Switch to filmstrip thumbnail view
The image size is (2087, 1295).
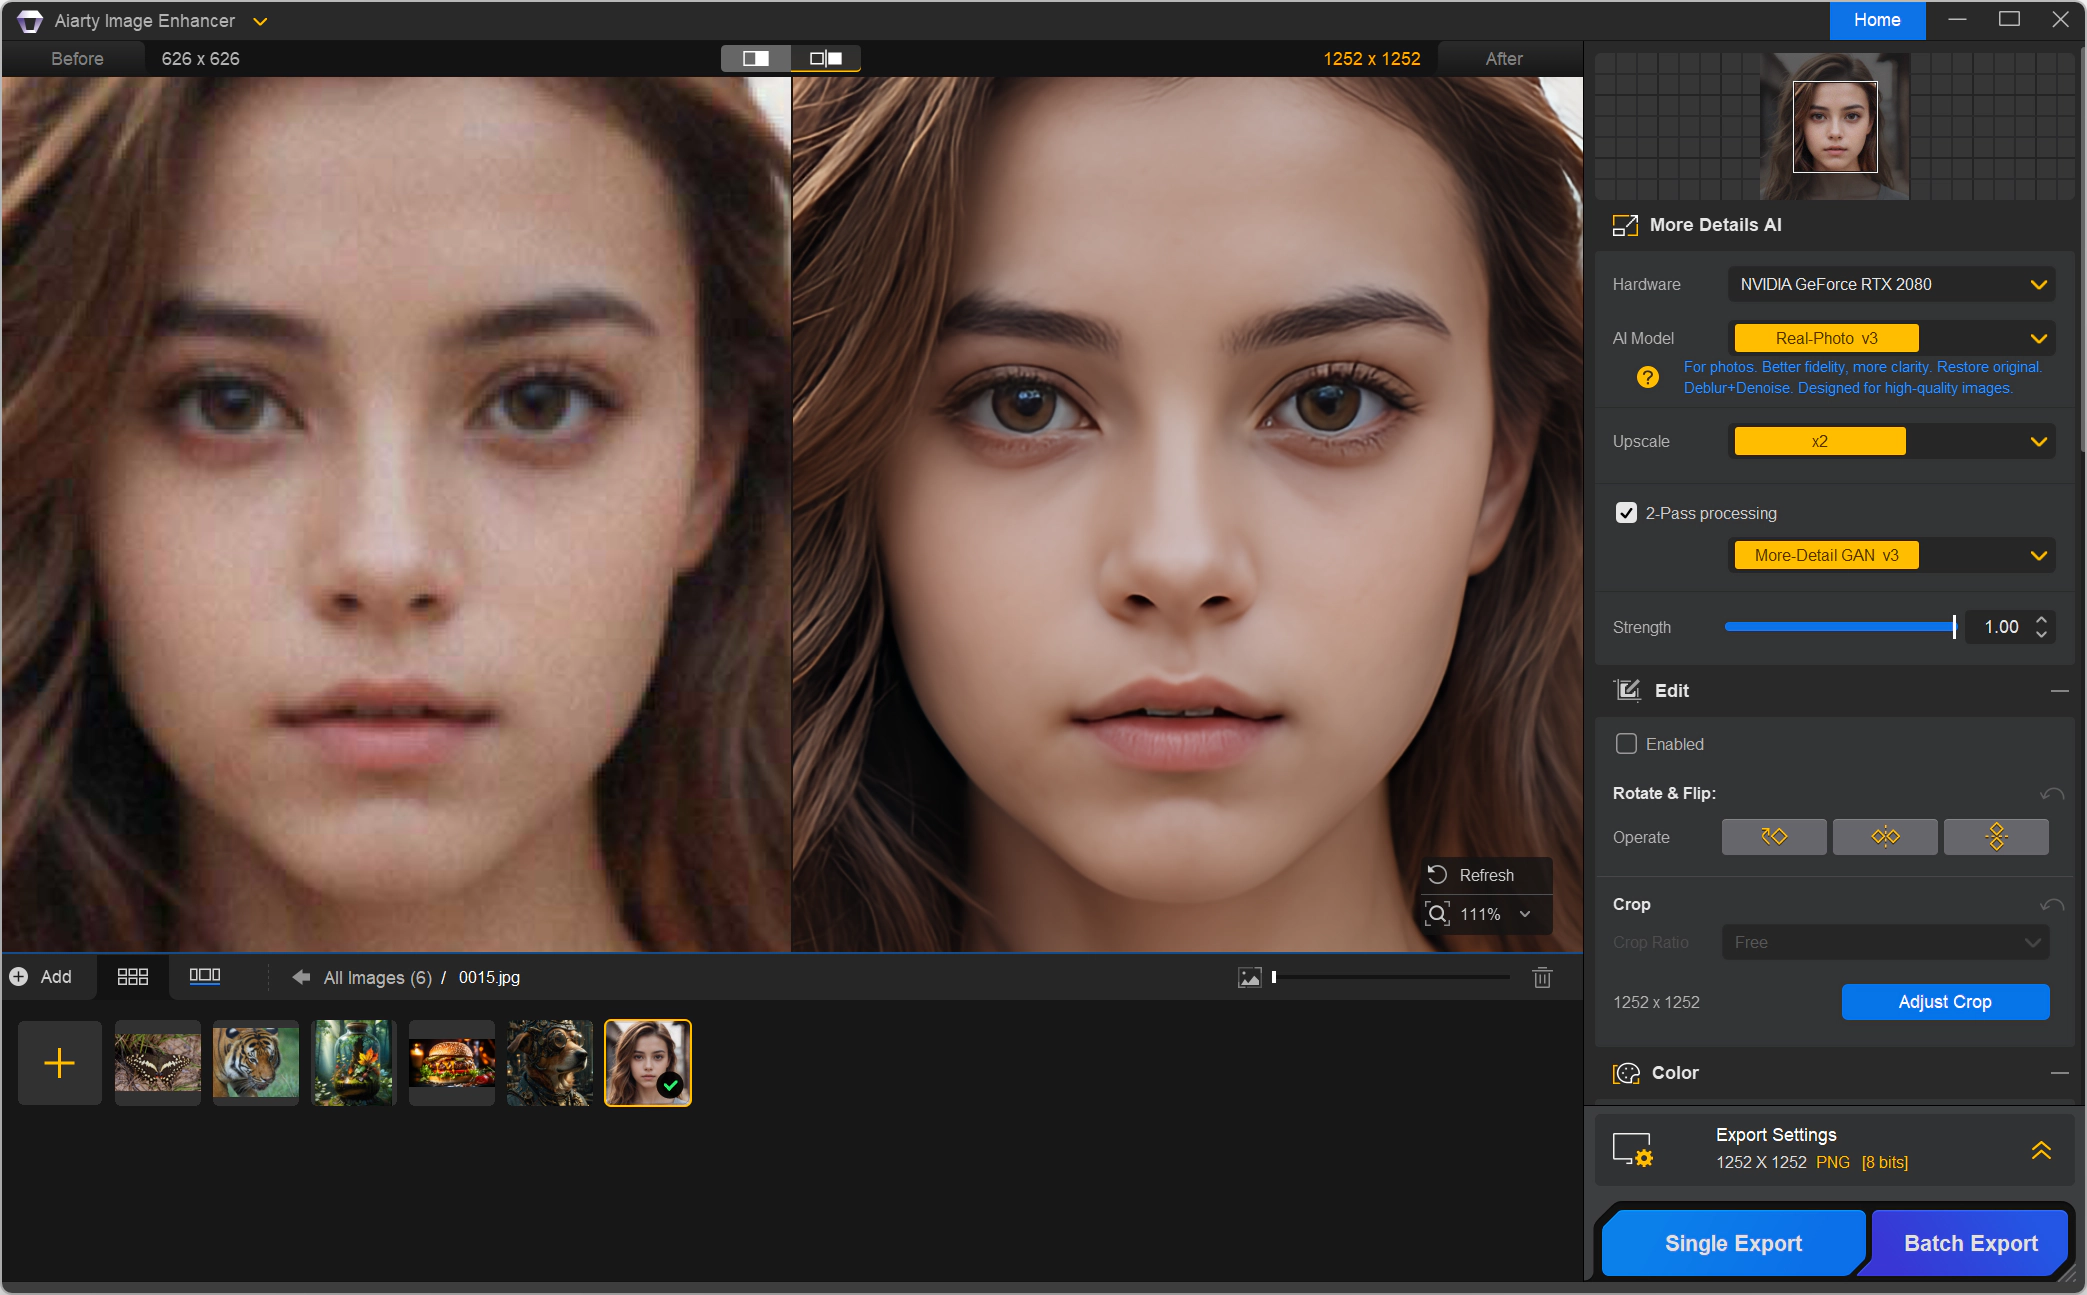(x=205, y=976)
